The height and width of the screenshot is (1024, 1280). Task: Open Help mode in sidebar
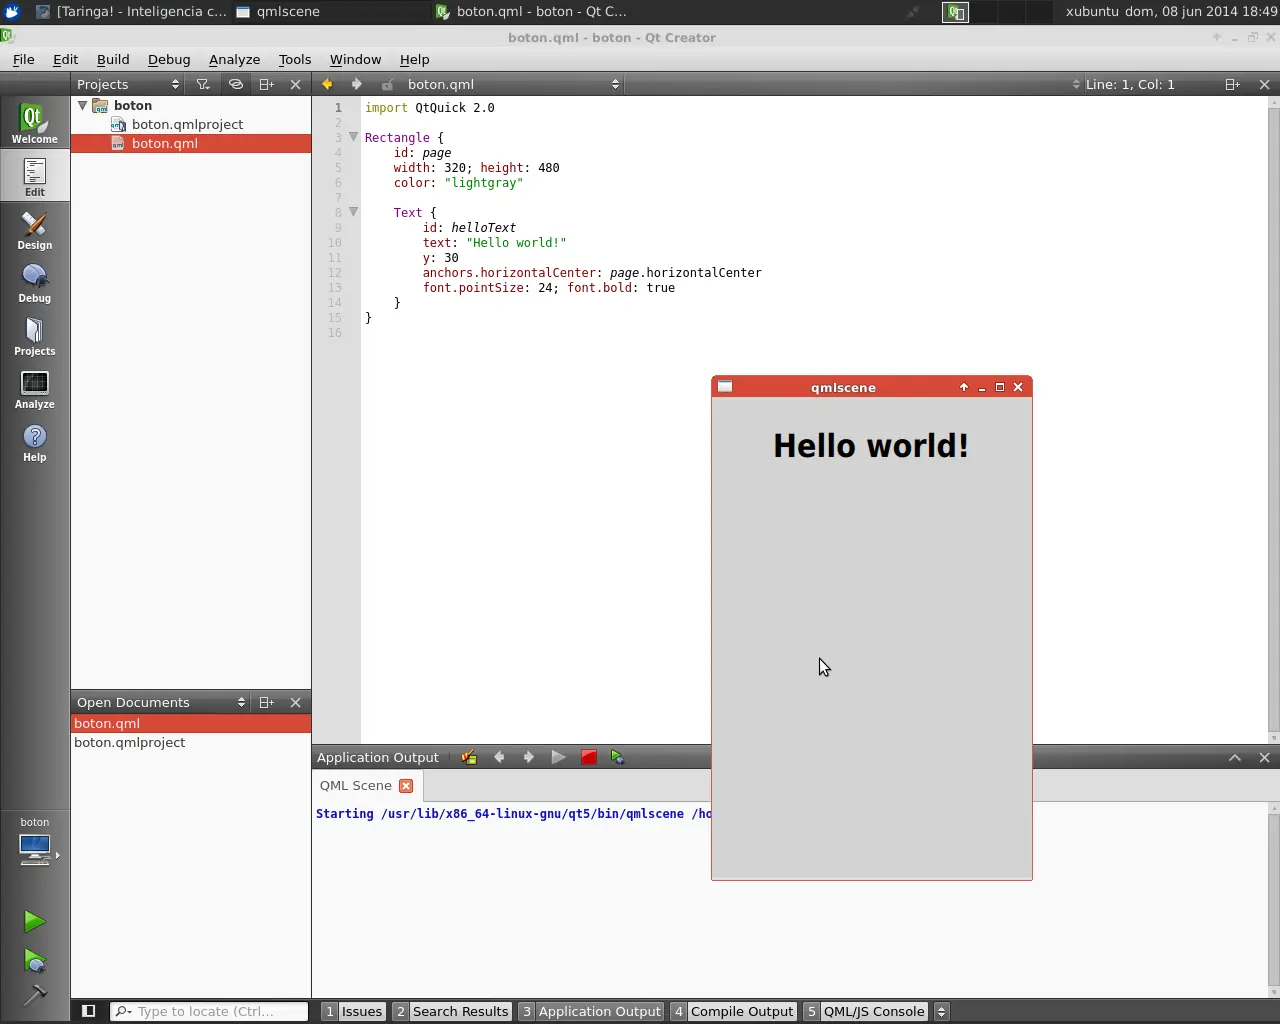[34, 442]
